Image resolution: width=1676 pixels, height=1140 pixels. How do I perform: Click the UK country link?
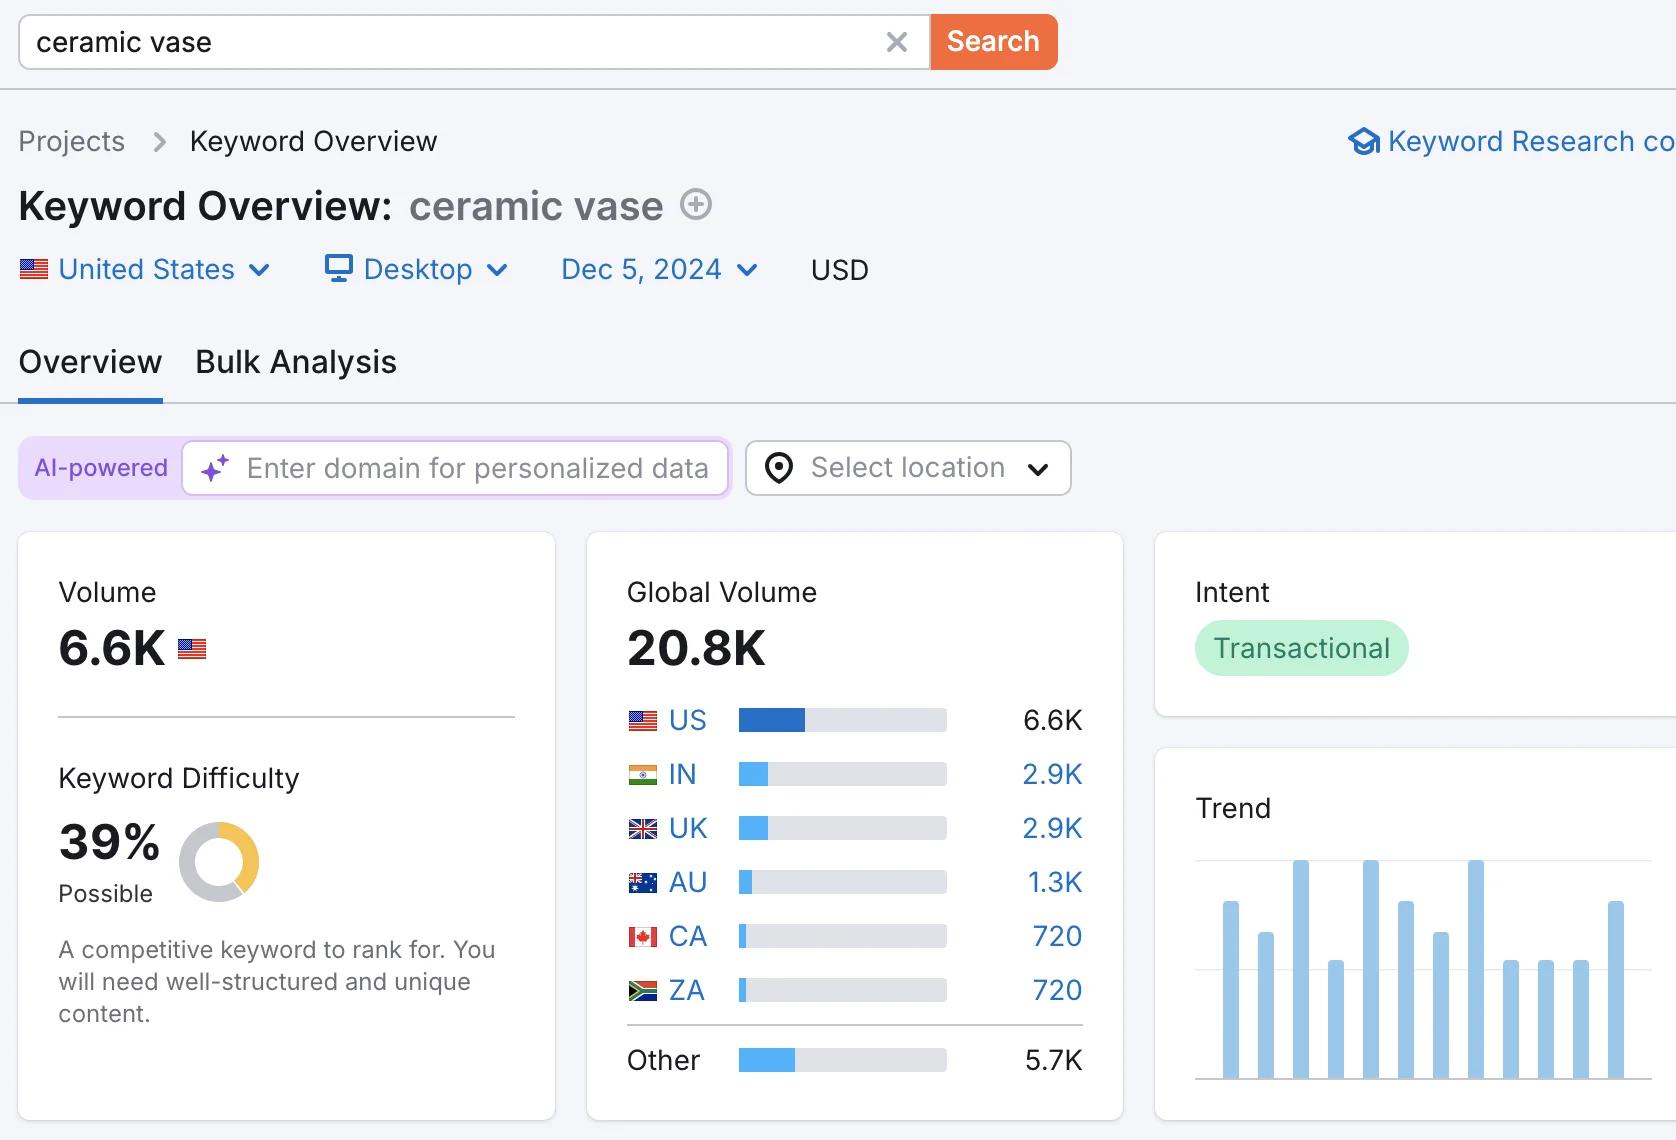coord(688,828)
